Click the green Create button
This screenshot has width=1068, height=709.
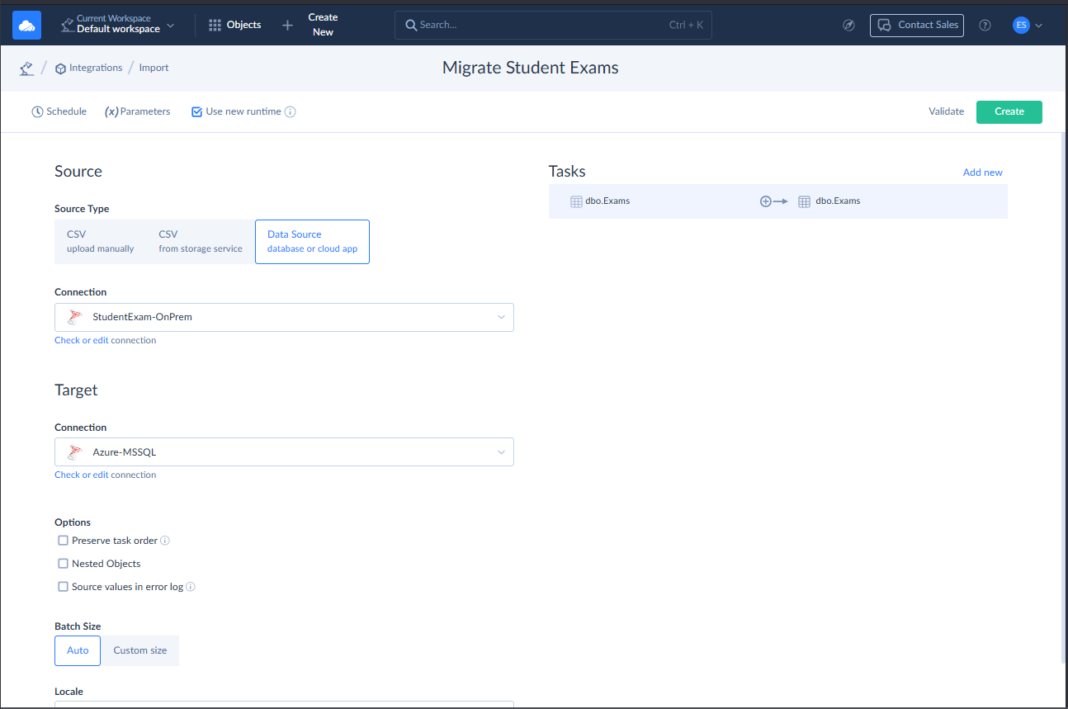(1008, 112)
